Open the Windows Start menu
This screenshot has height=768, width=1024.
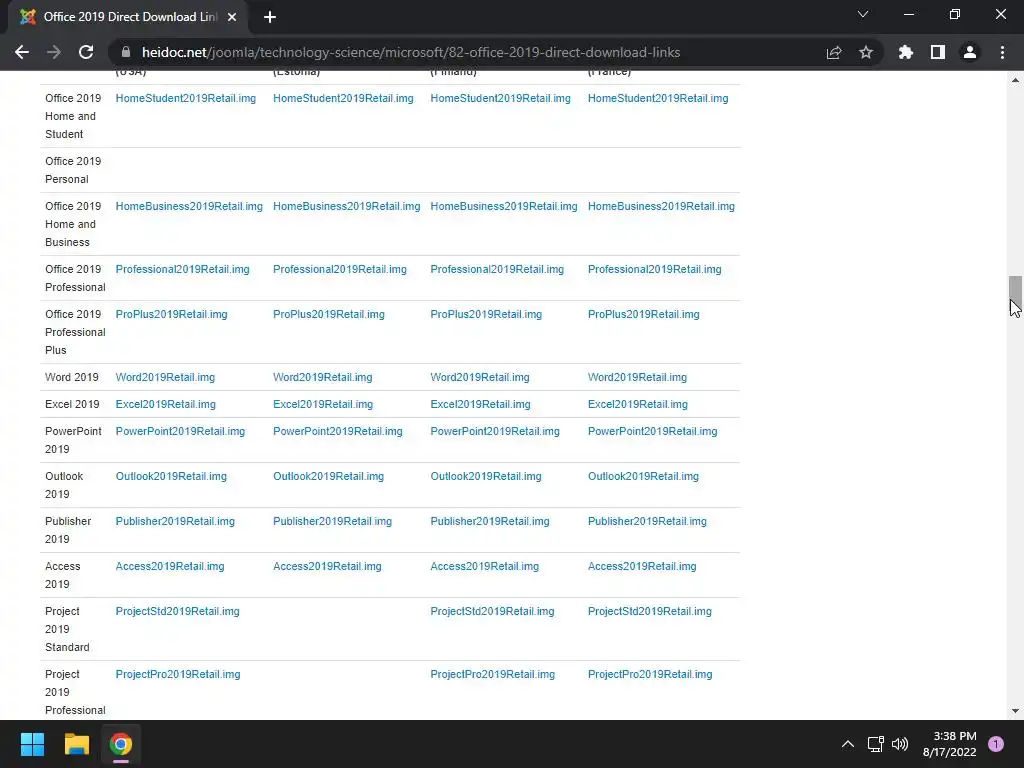pyautogui.click(x=32, y=744)
